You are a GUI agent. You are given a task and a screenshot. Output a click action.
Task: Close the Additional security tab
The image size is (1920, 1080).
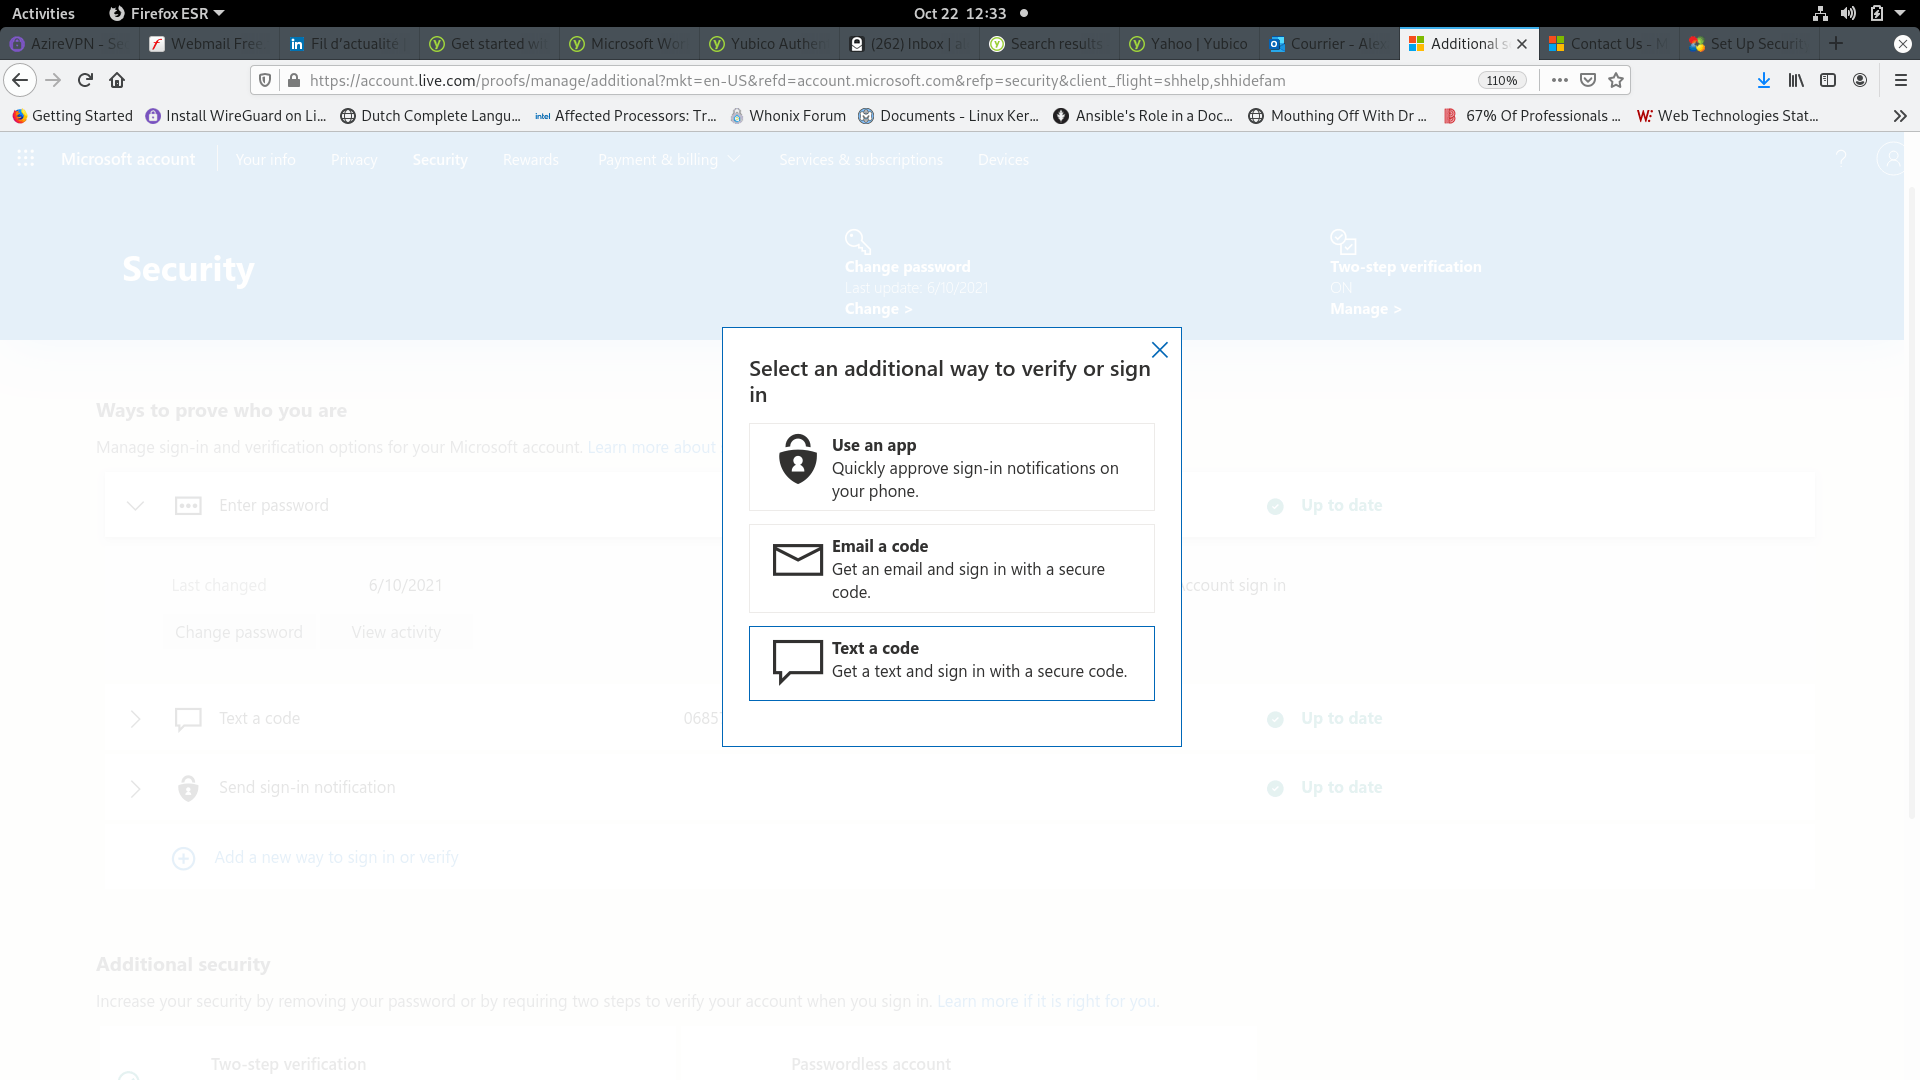(x=1522, y=44)
